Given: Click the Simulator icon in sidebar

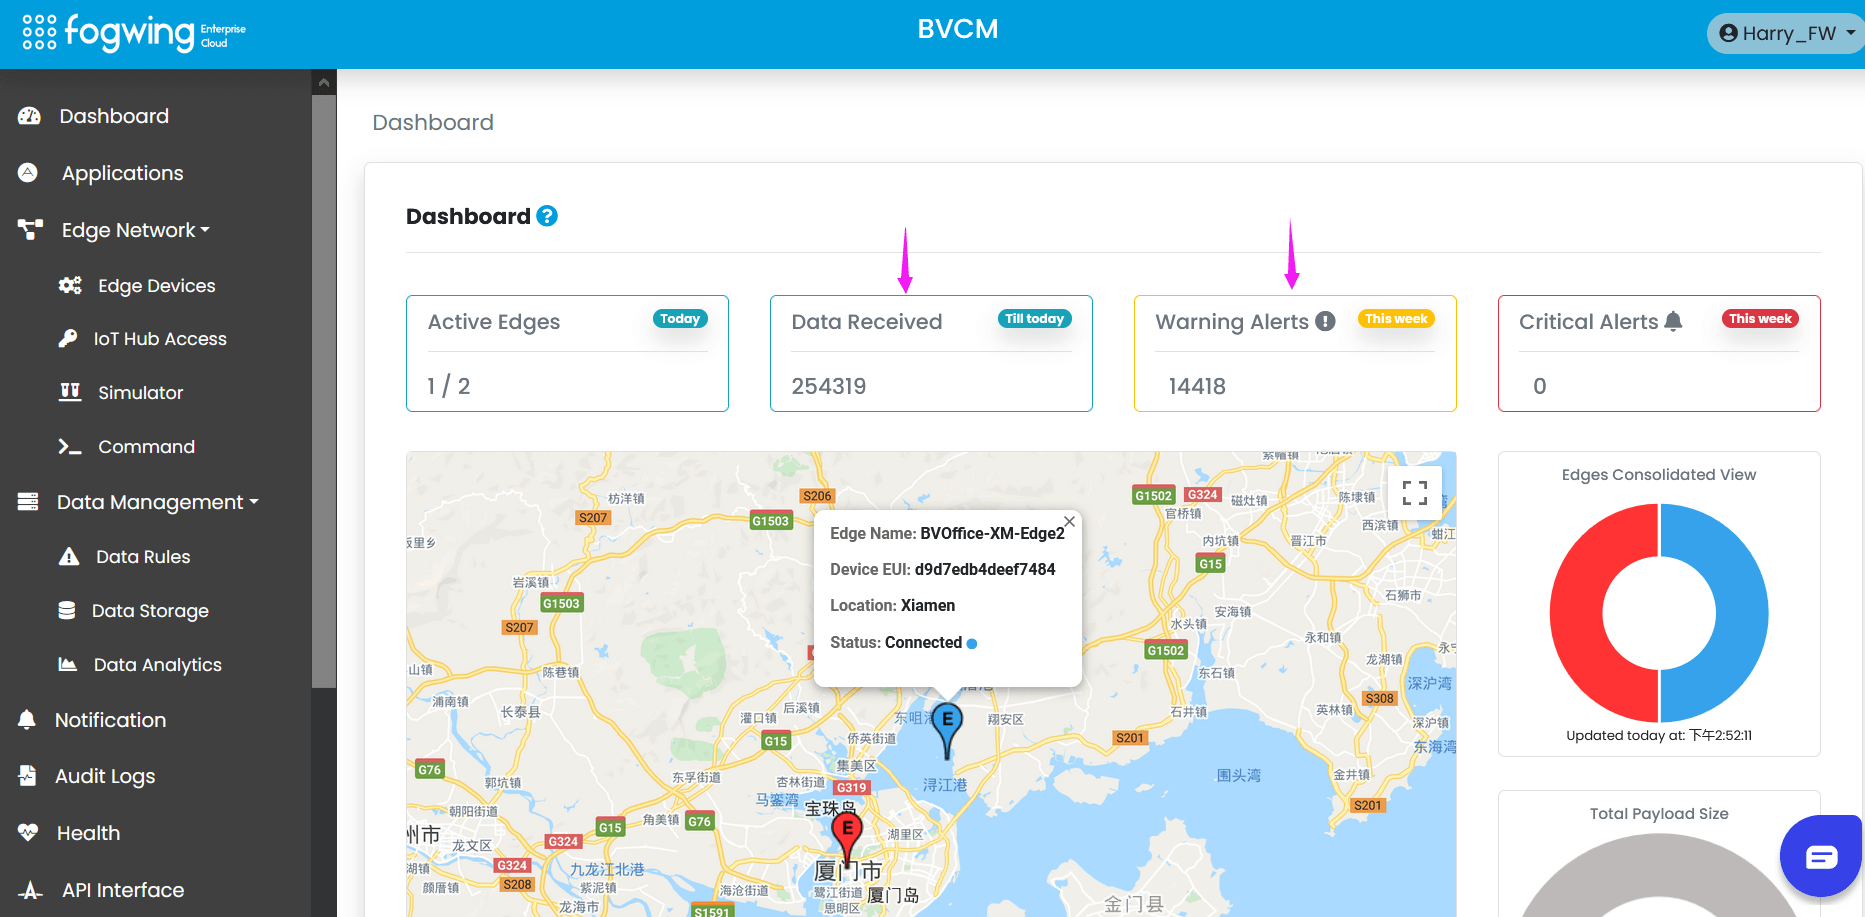Looking at the screenshot, I should point(70,391).
